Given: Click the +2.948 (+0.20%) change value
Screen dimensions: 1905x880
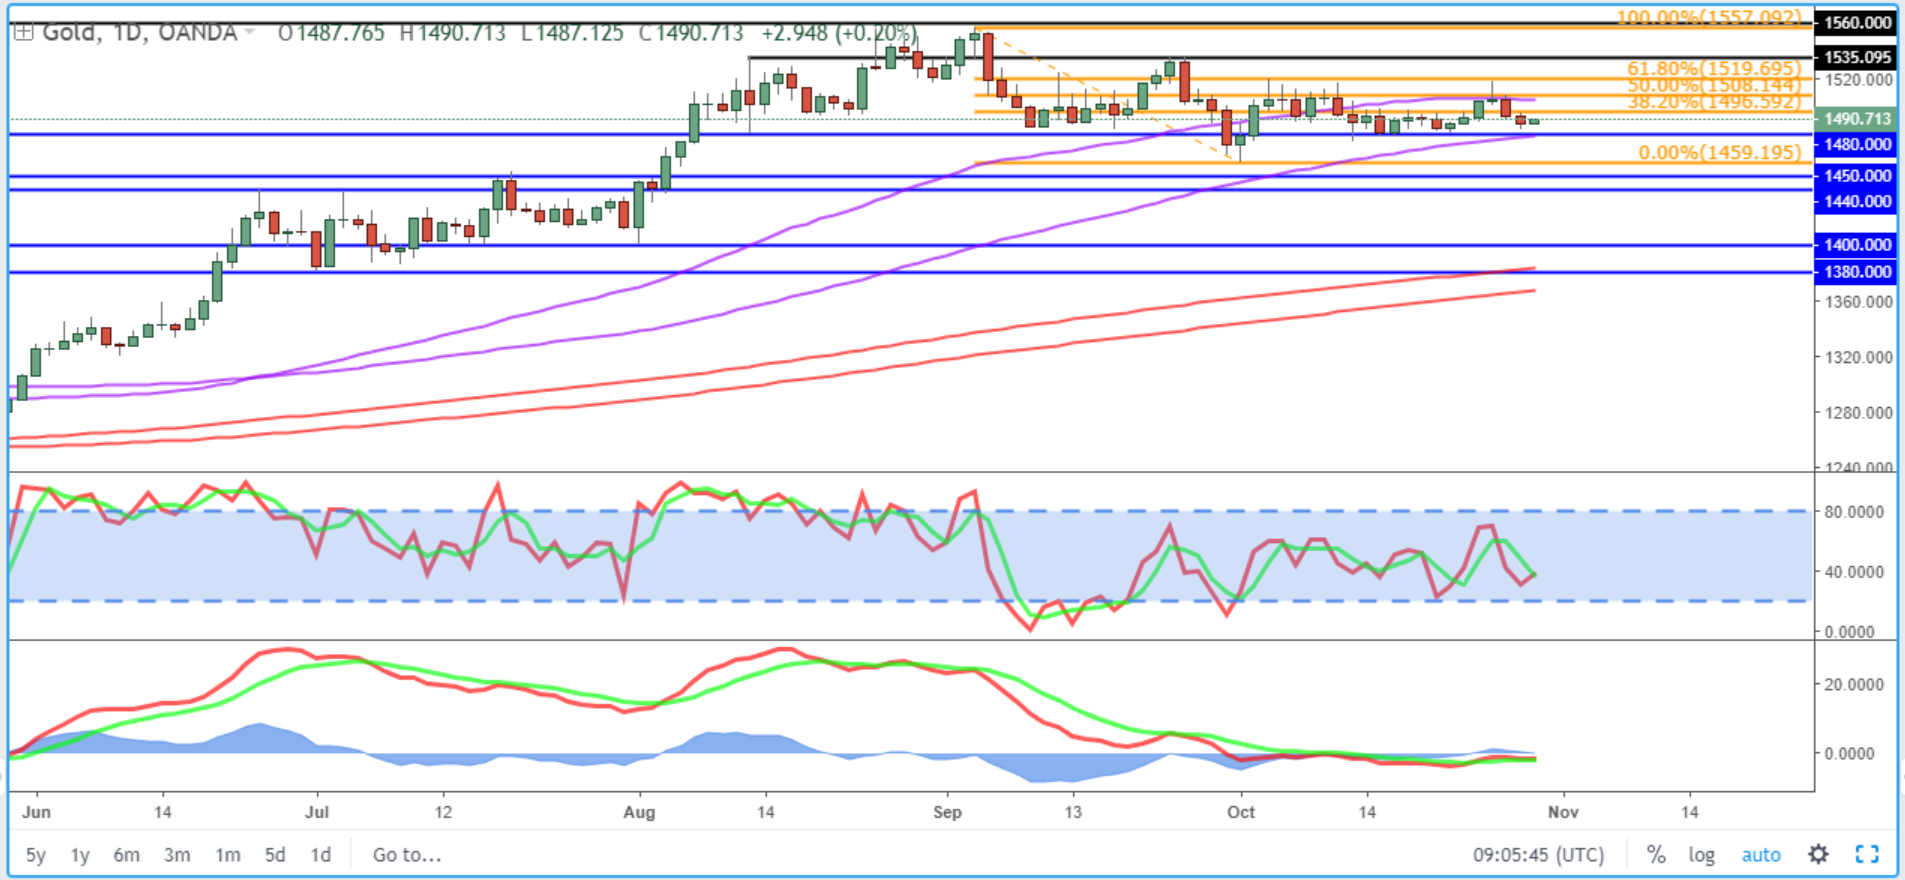Looking at the screenshot, I should pos(838,33).
